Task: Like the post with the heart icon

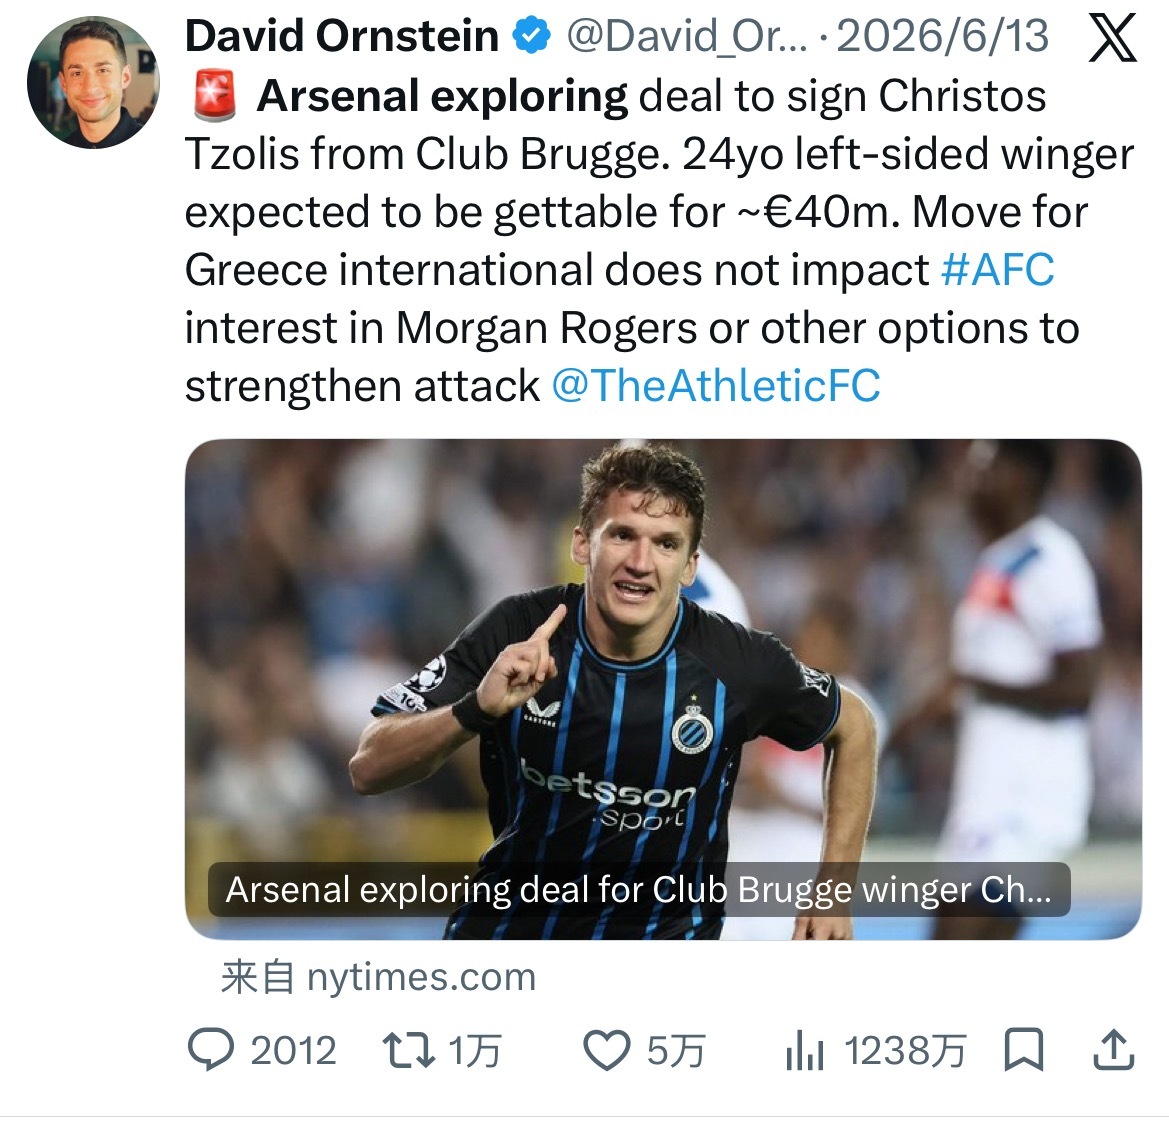Action: coord(606,1051)
